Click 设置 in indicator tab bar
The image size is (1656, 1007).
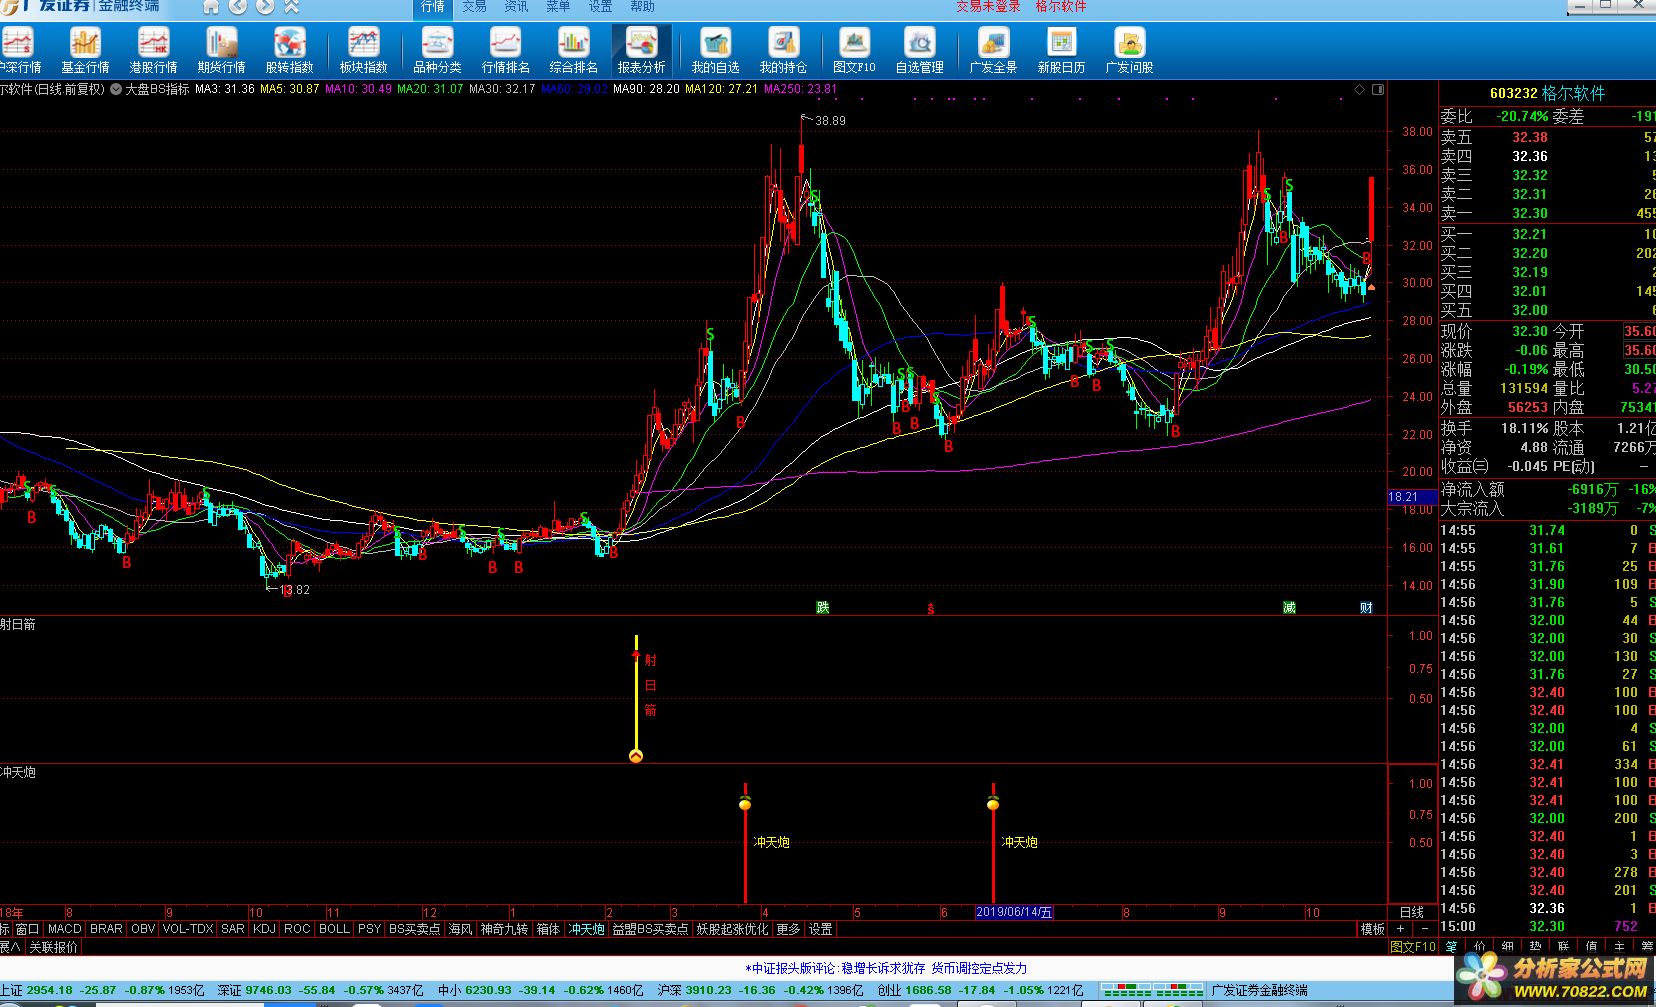[821, 929]
